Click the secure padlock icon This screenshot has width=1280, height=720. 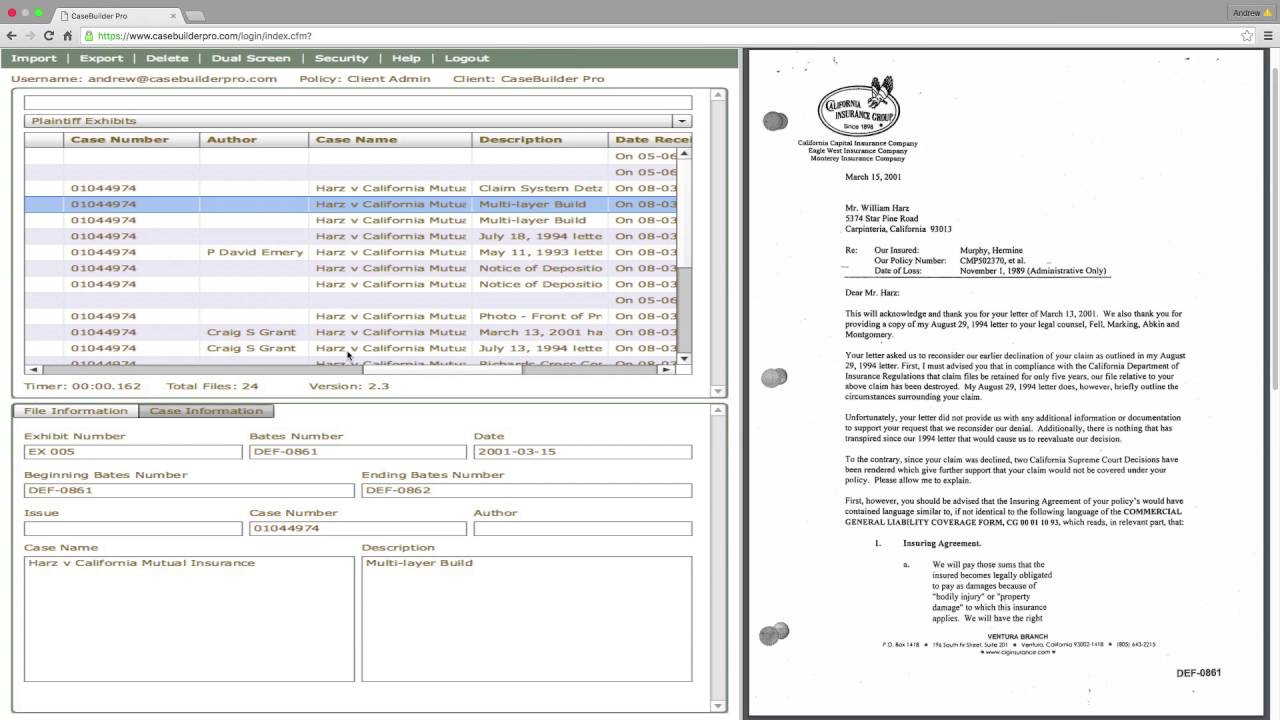point(89,35)
